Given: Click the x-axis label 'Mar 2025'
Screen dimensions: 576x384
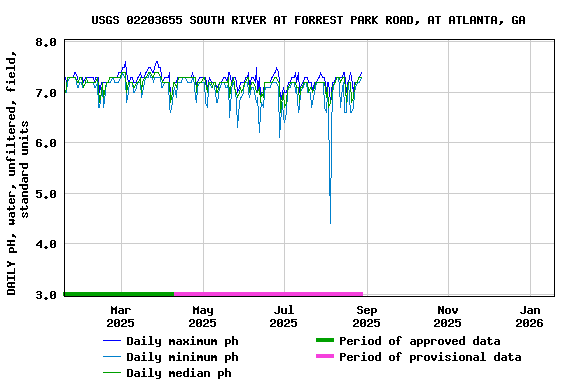Looking at the screenshot, I should 120,317.
